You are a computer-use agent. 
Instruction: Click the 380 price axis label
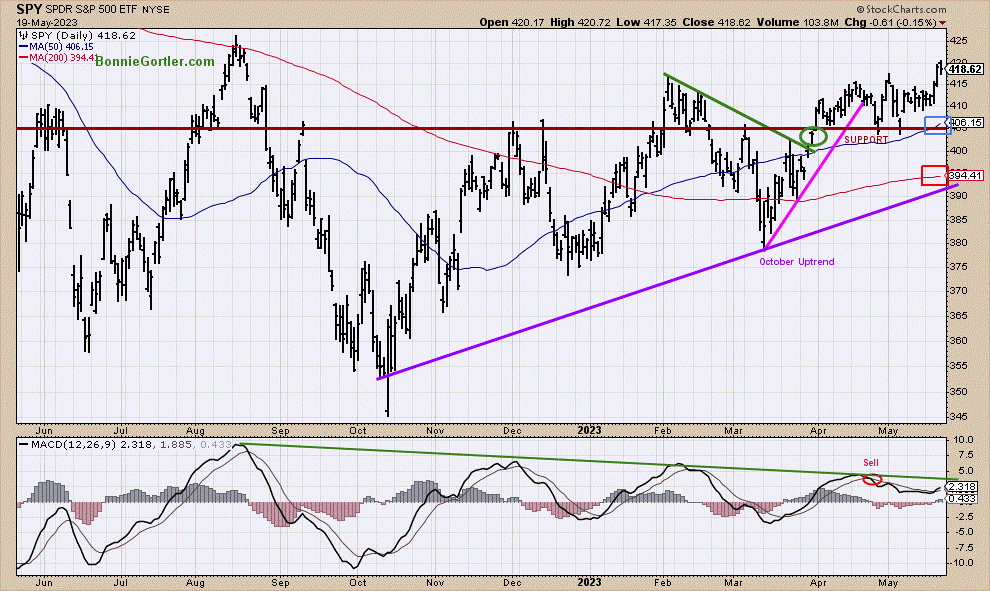click(958, 242)
